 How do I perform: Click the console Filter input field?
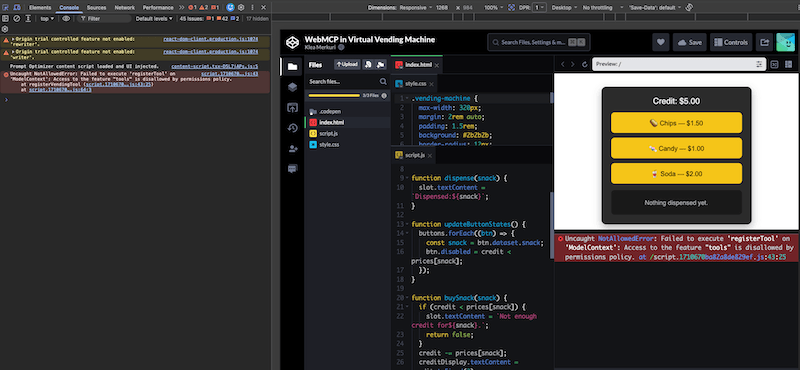tap(105, 18)
